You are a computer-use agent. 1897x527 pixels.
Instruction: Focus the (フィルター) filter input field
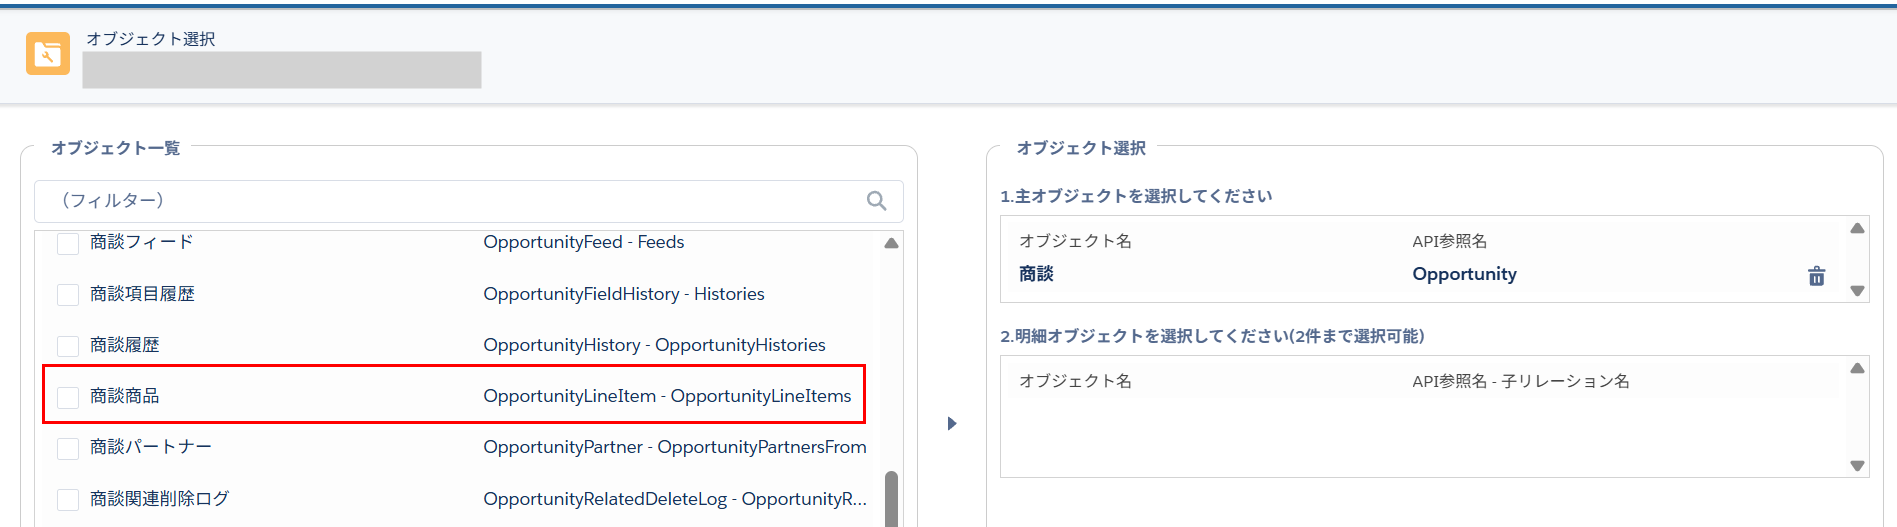coord(469,201)
